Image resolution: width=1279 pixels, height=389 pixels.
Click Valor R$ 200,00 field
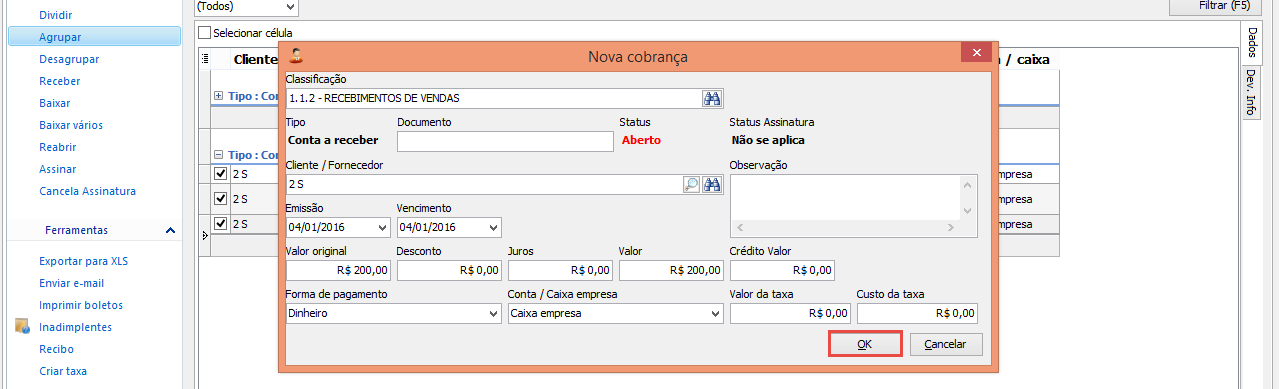click(671, 270)
